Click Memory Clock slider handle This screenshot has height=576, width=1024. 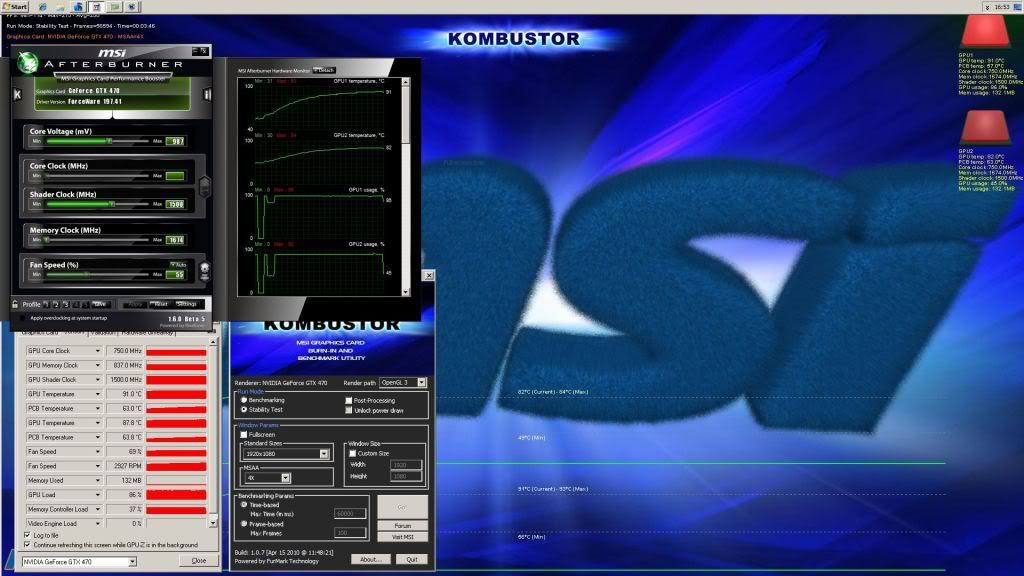coord(46,240)
